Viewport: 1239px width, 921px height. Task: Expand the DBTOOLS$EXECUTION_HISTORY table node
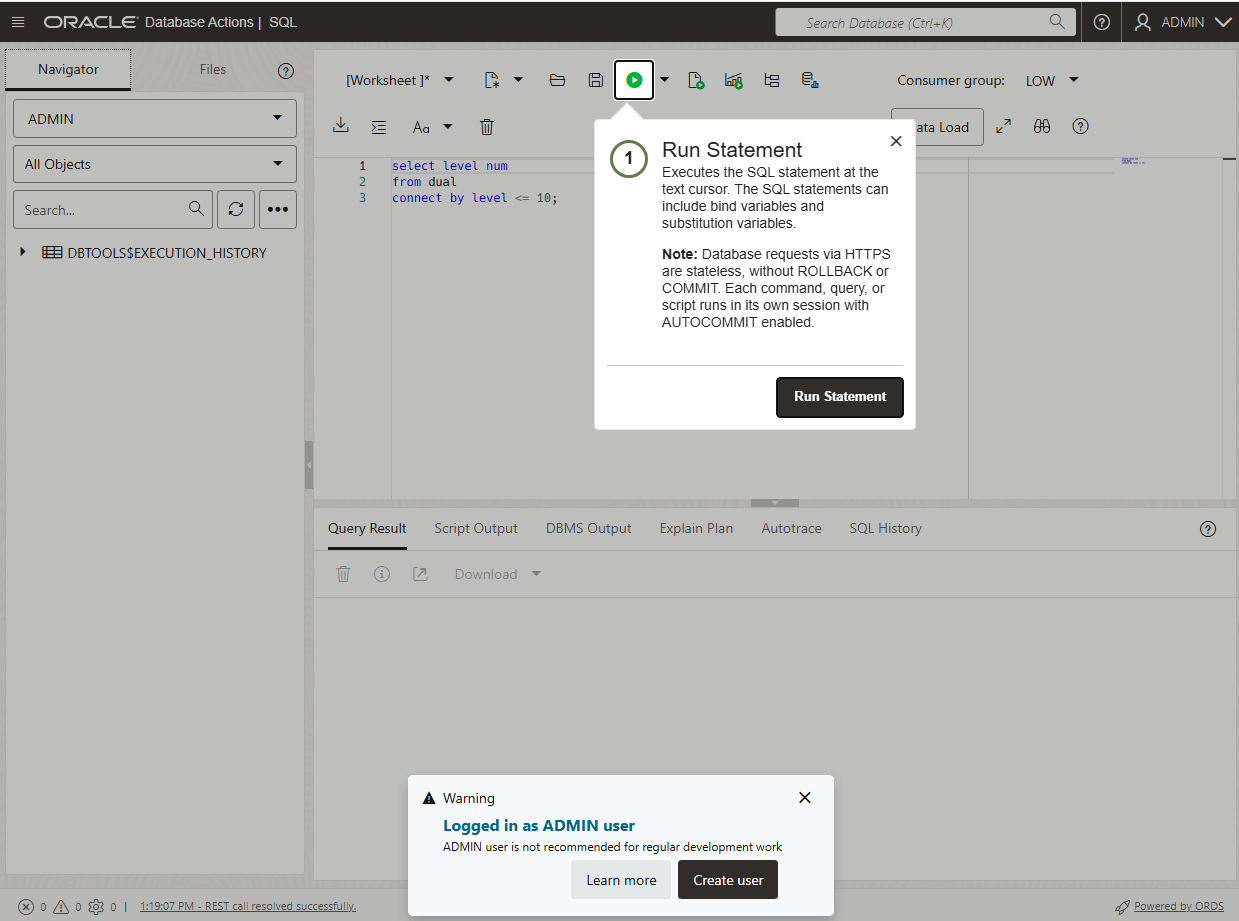[23, 253]
